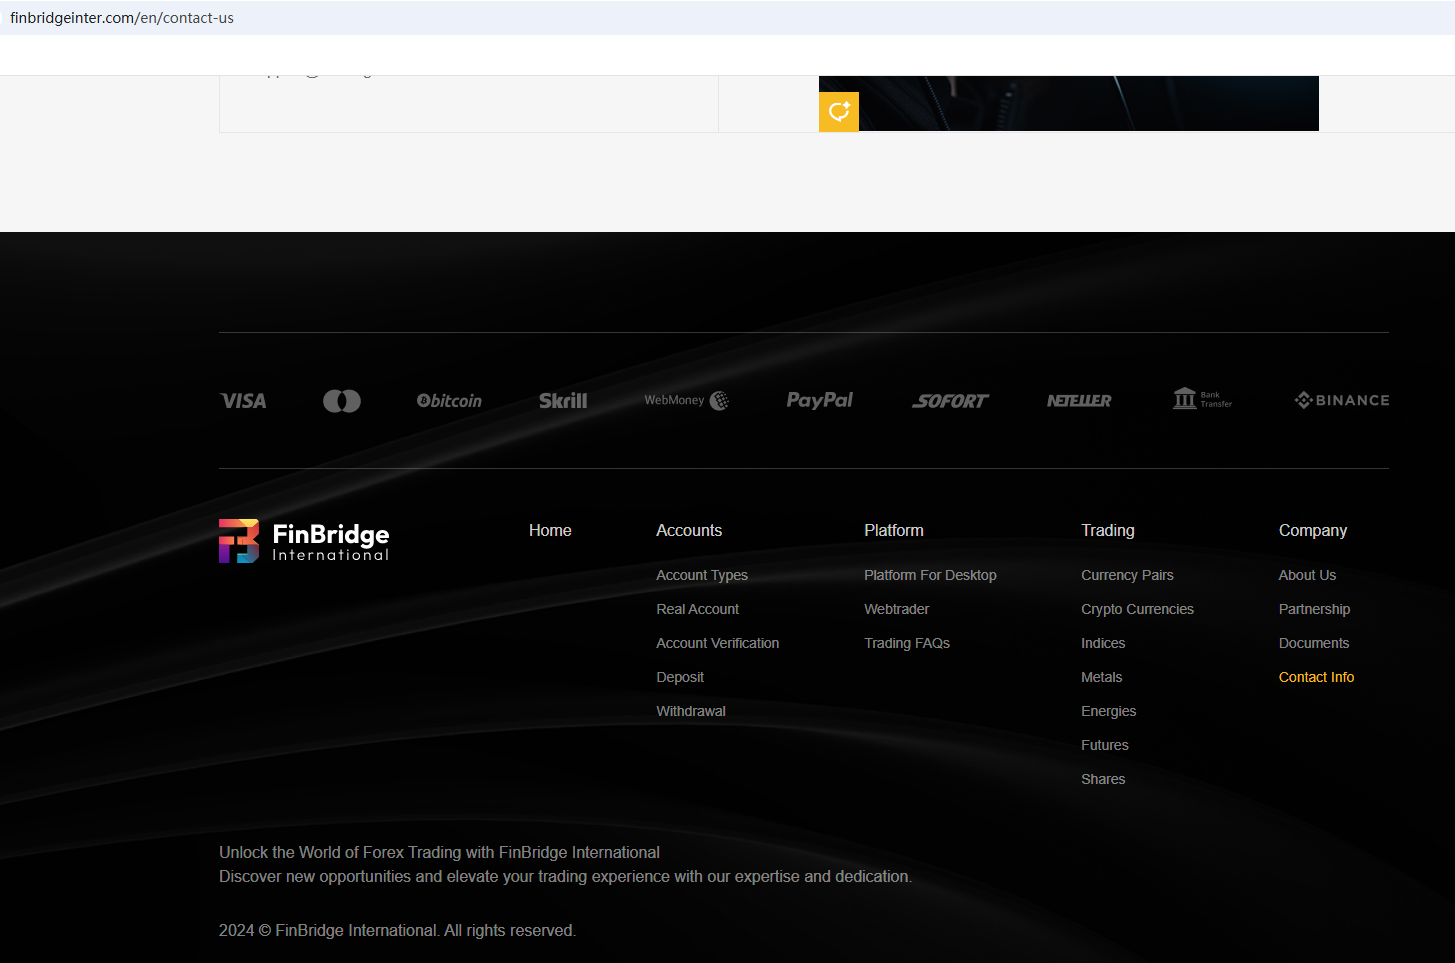
Task: Click the VISA payment logo
Action: 243,401
